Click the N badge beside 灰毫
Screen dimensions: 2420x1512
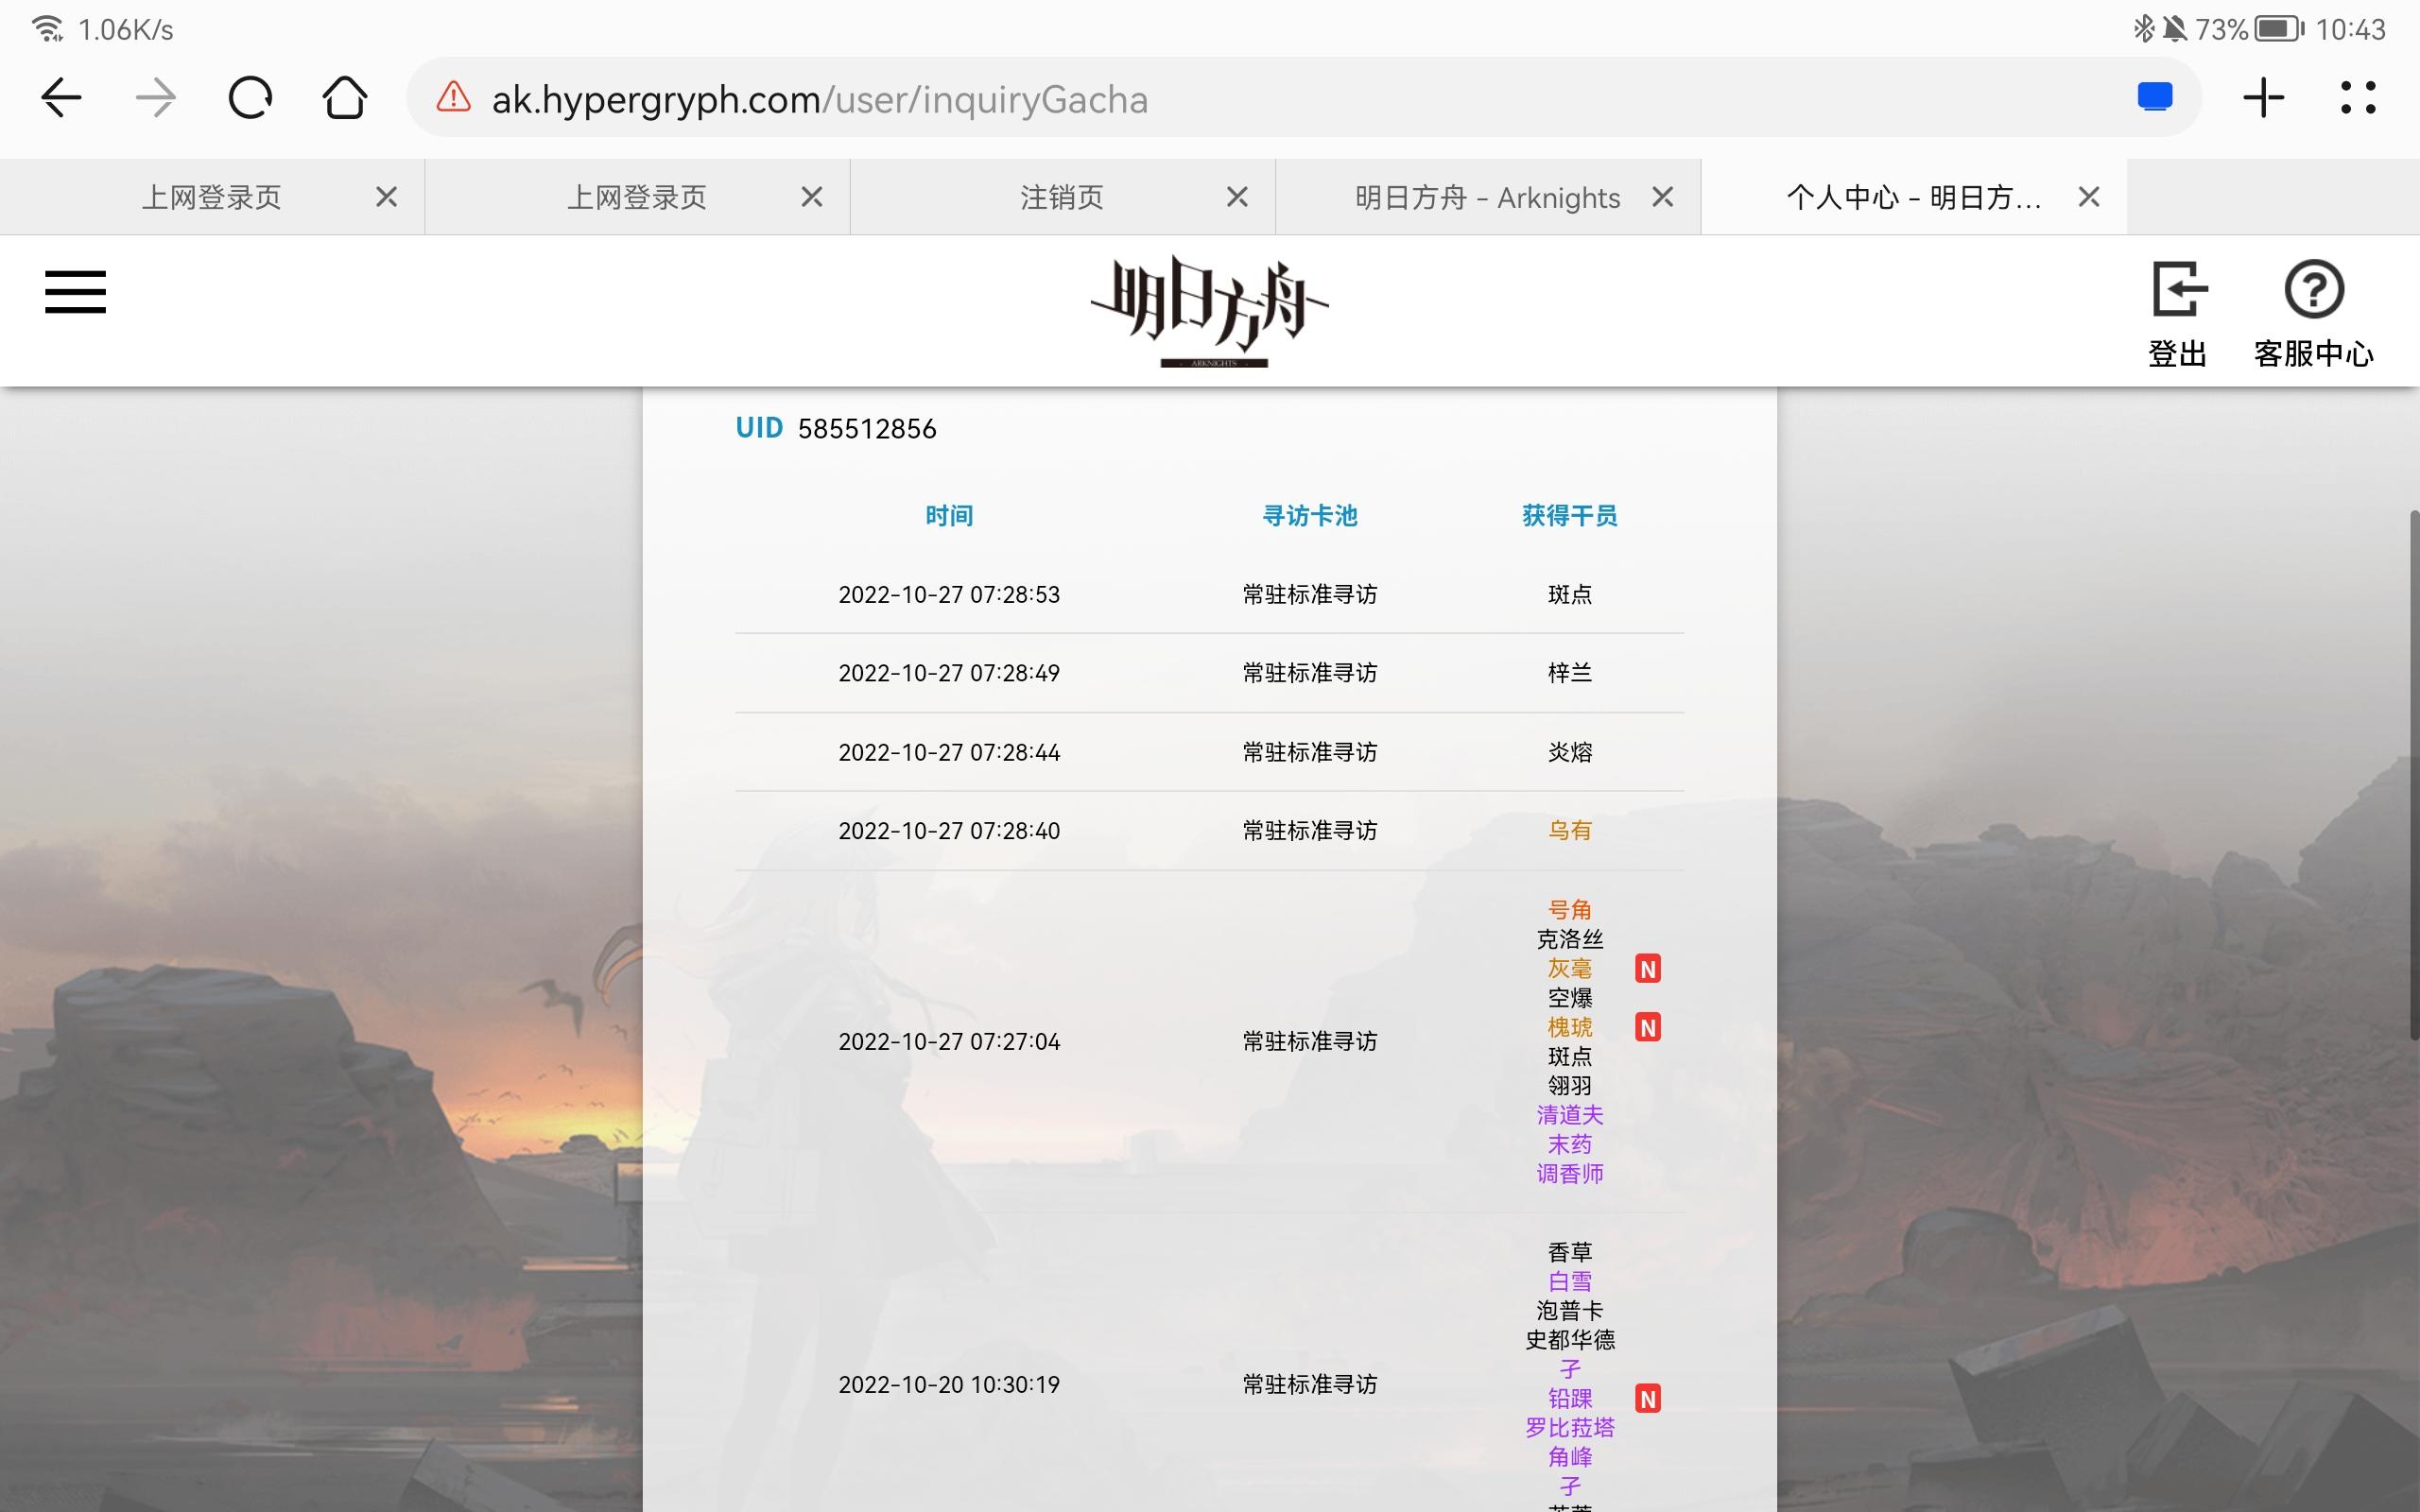pos(1648,968)
